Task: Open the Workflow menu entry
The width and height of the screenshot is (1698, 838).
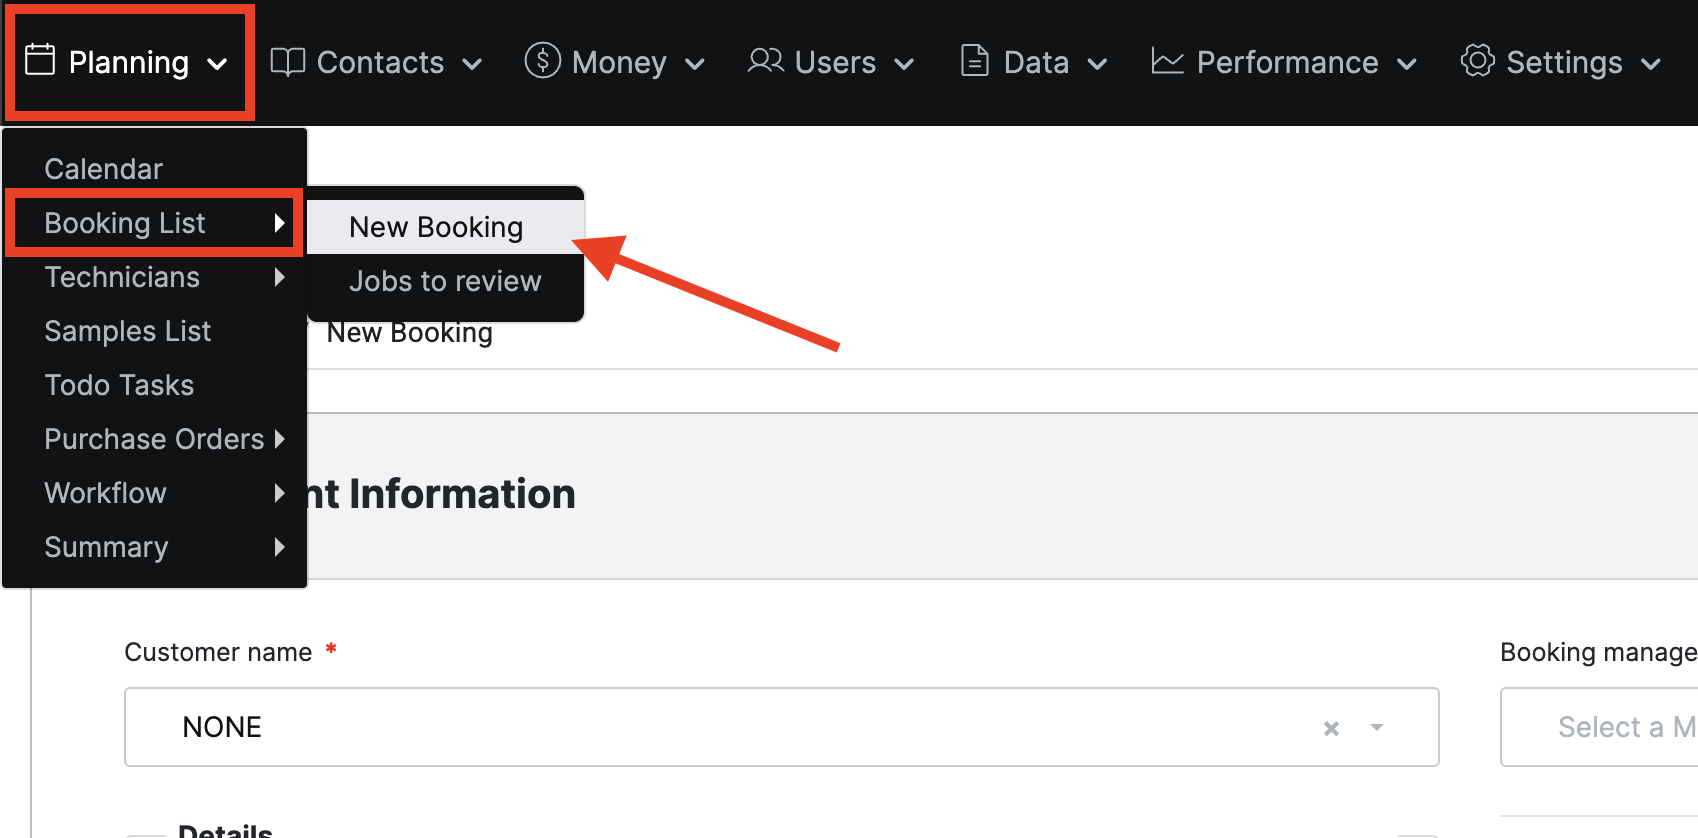Action: coord(106,493)
